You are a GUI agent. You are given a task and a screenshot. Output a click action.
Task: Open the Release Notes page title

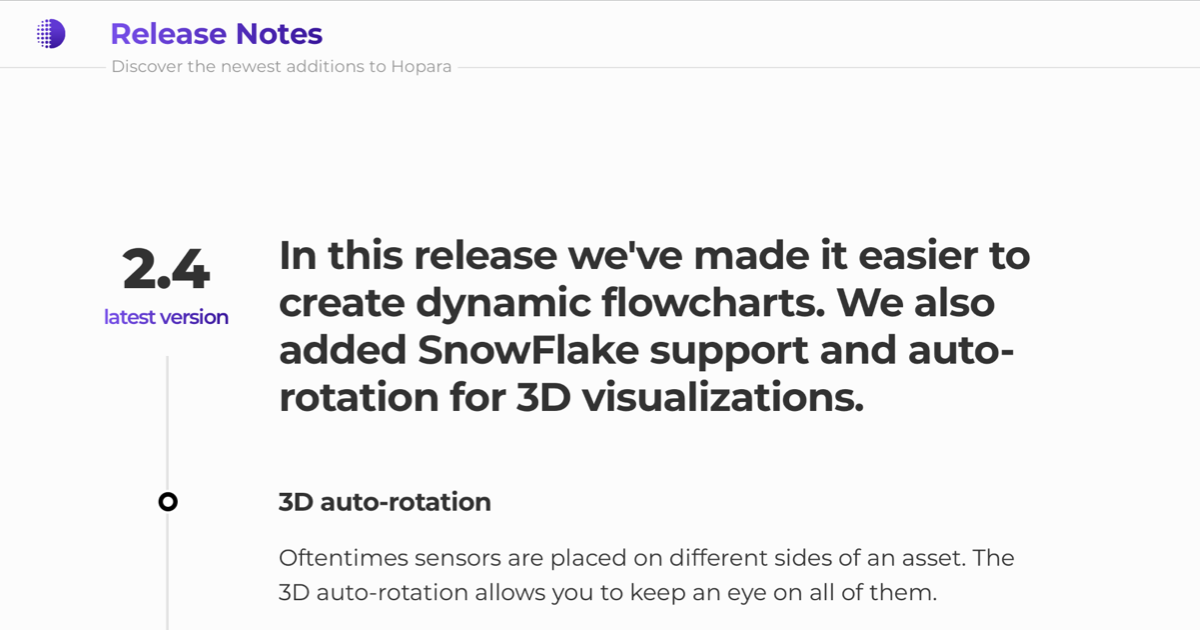coord(216,34)
